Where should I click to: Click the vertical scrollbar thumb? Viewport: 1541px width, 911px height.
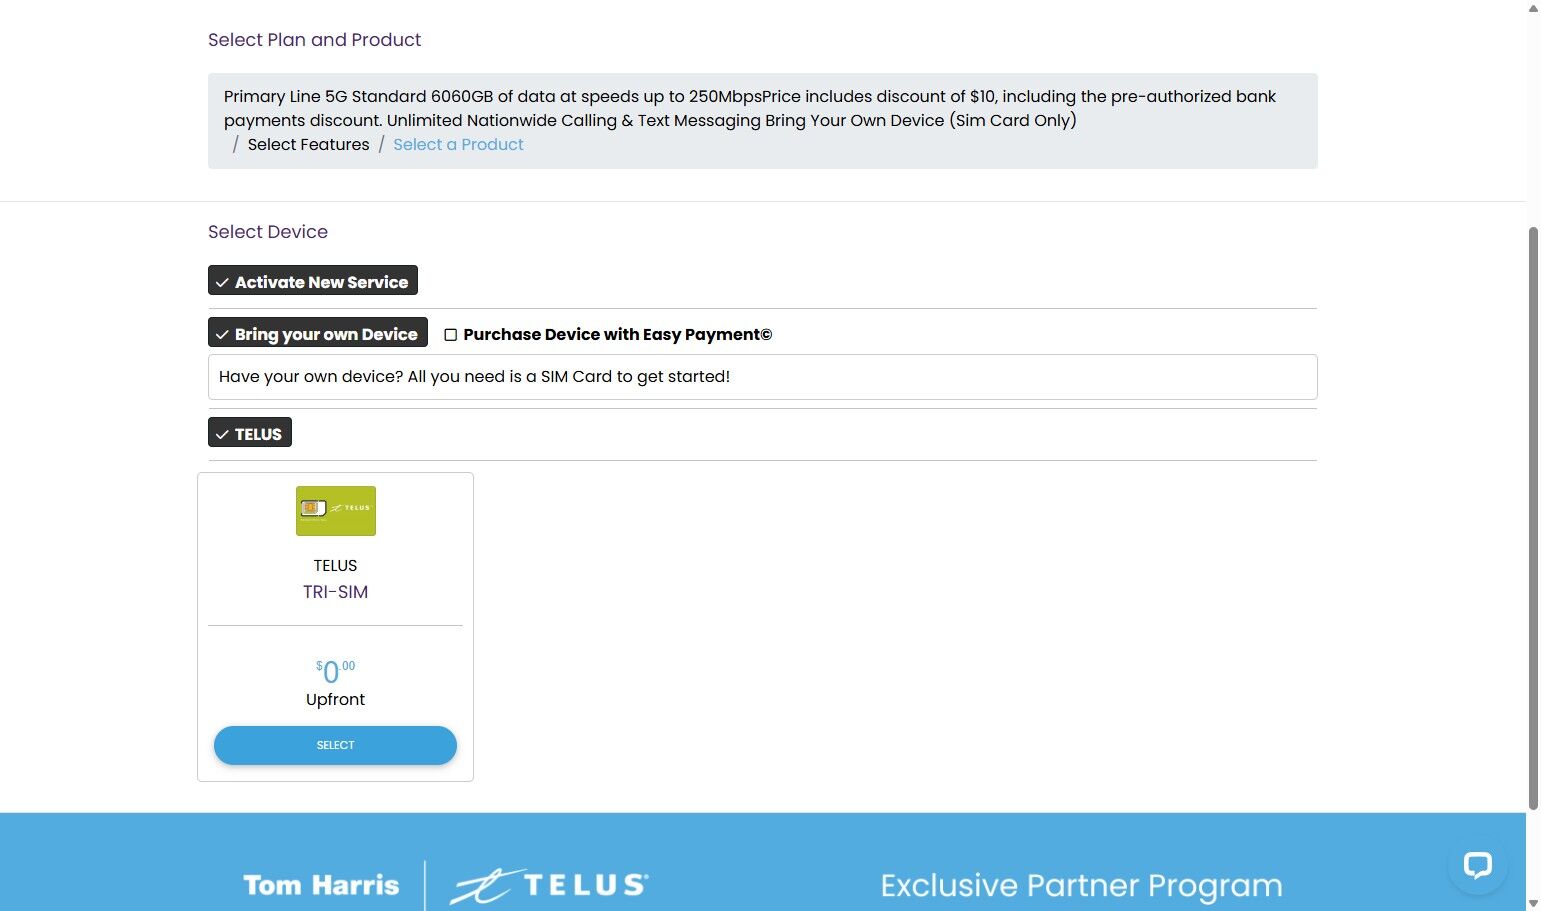[1533, 518]
